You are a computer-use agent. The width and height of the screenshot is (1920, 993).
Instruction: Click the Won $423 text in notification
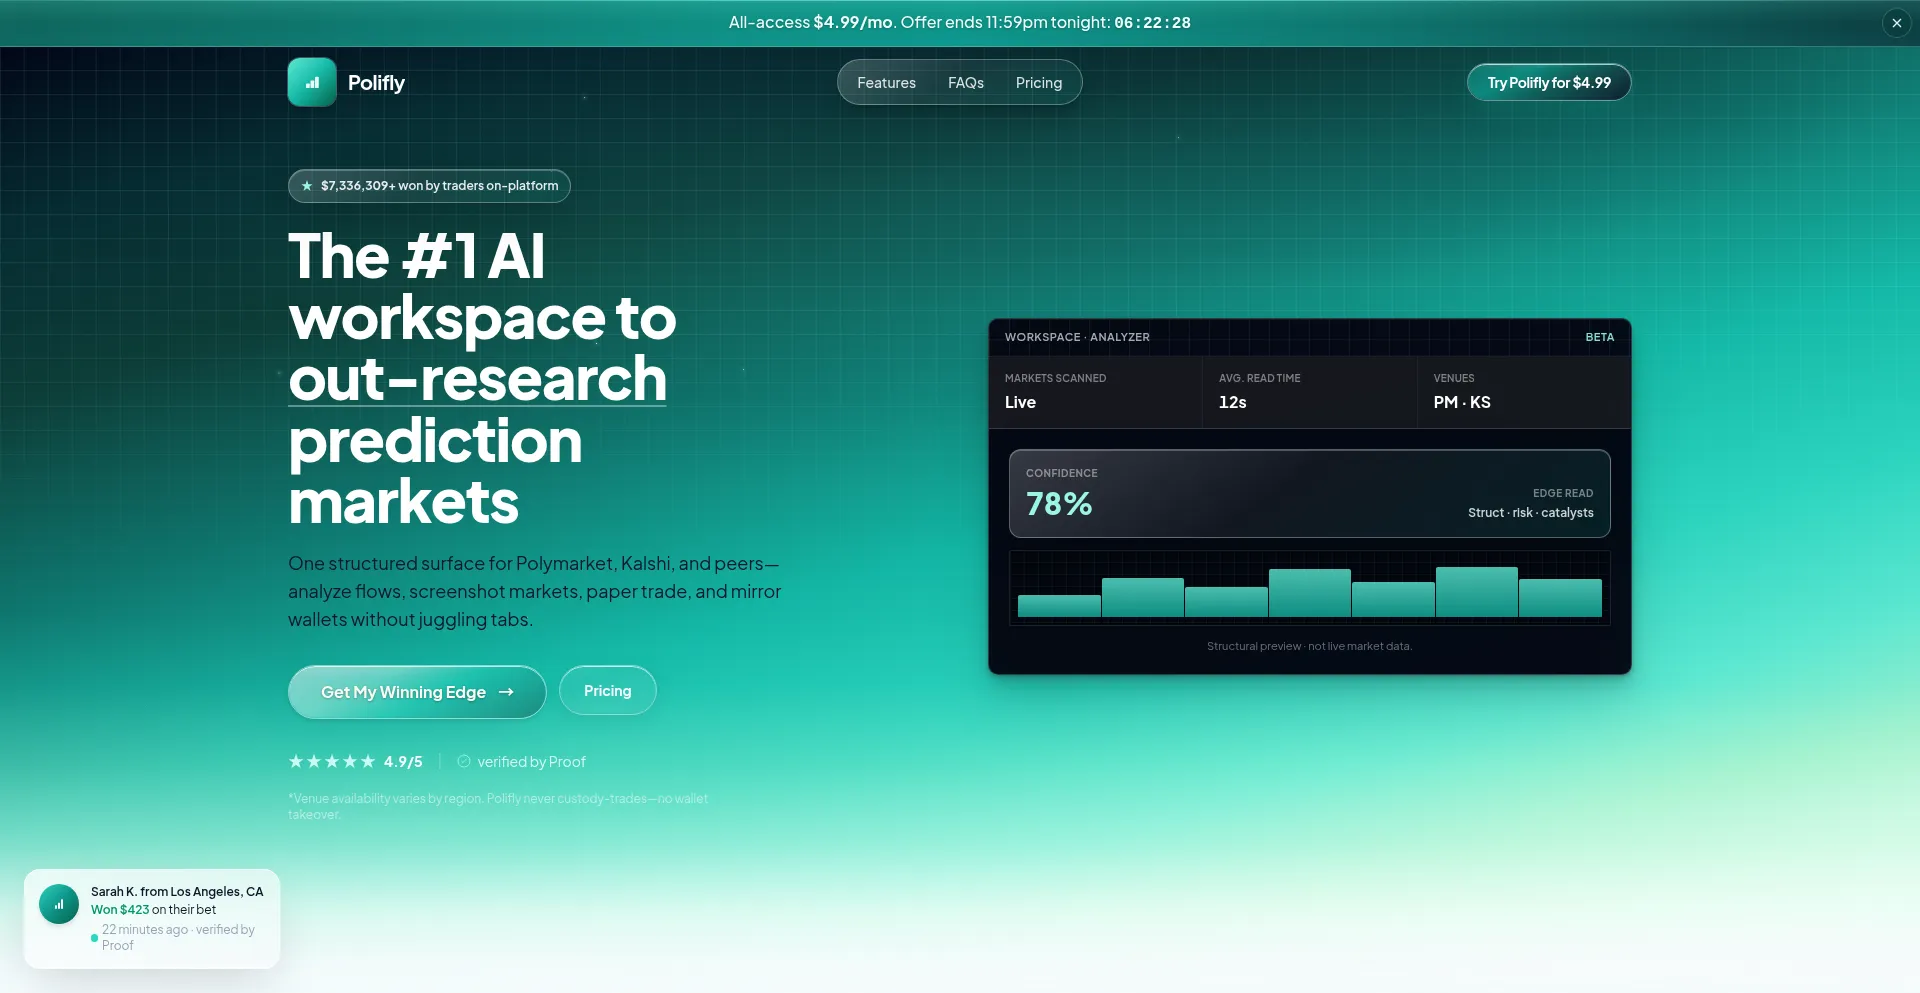pos(120,910)
